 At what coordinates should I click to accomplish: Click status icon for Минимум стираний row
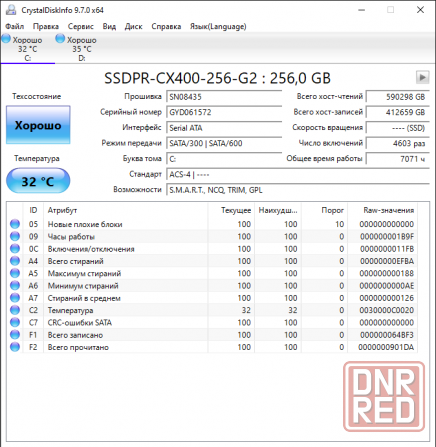tap(15, 286)
